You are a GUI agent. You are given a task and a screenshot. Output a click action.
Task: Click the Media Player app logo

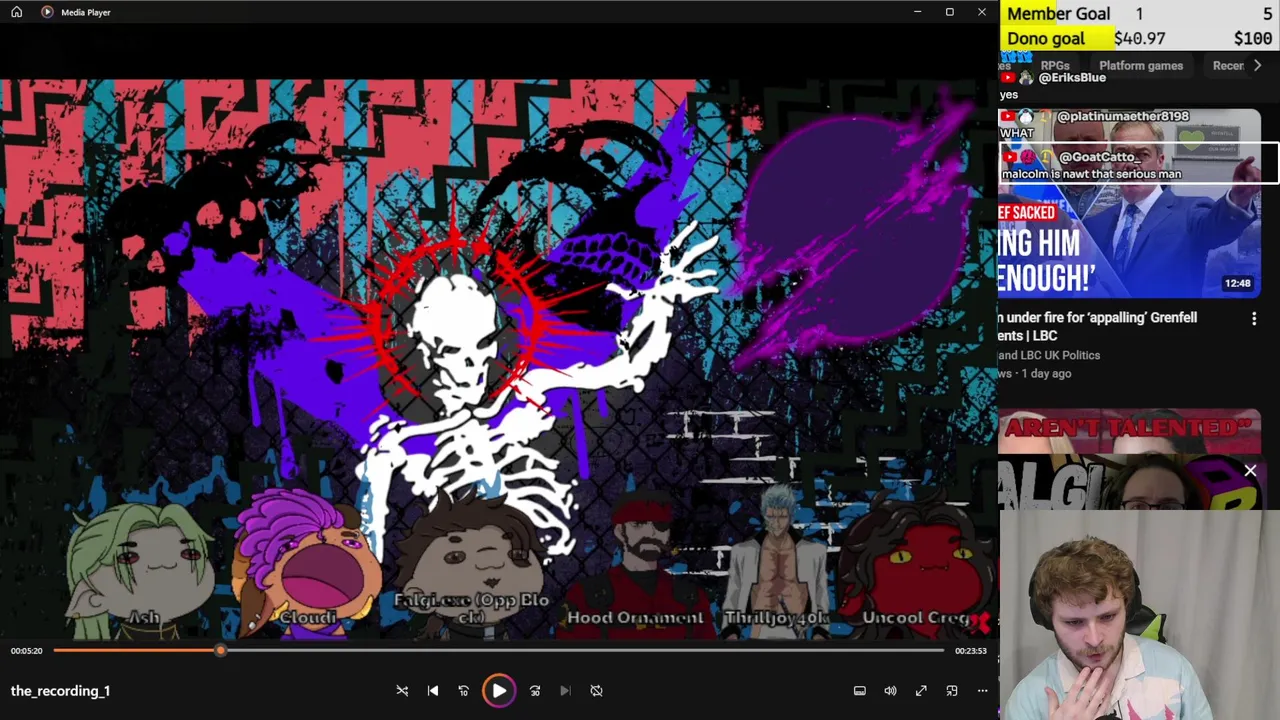point(47,12)
